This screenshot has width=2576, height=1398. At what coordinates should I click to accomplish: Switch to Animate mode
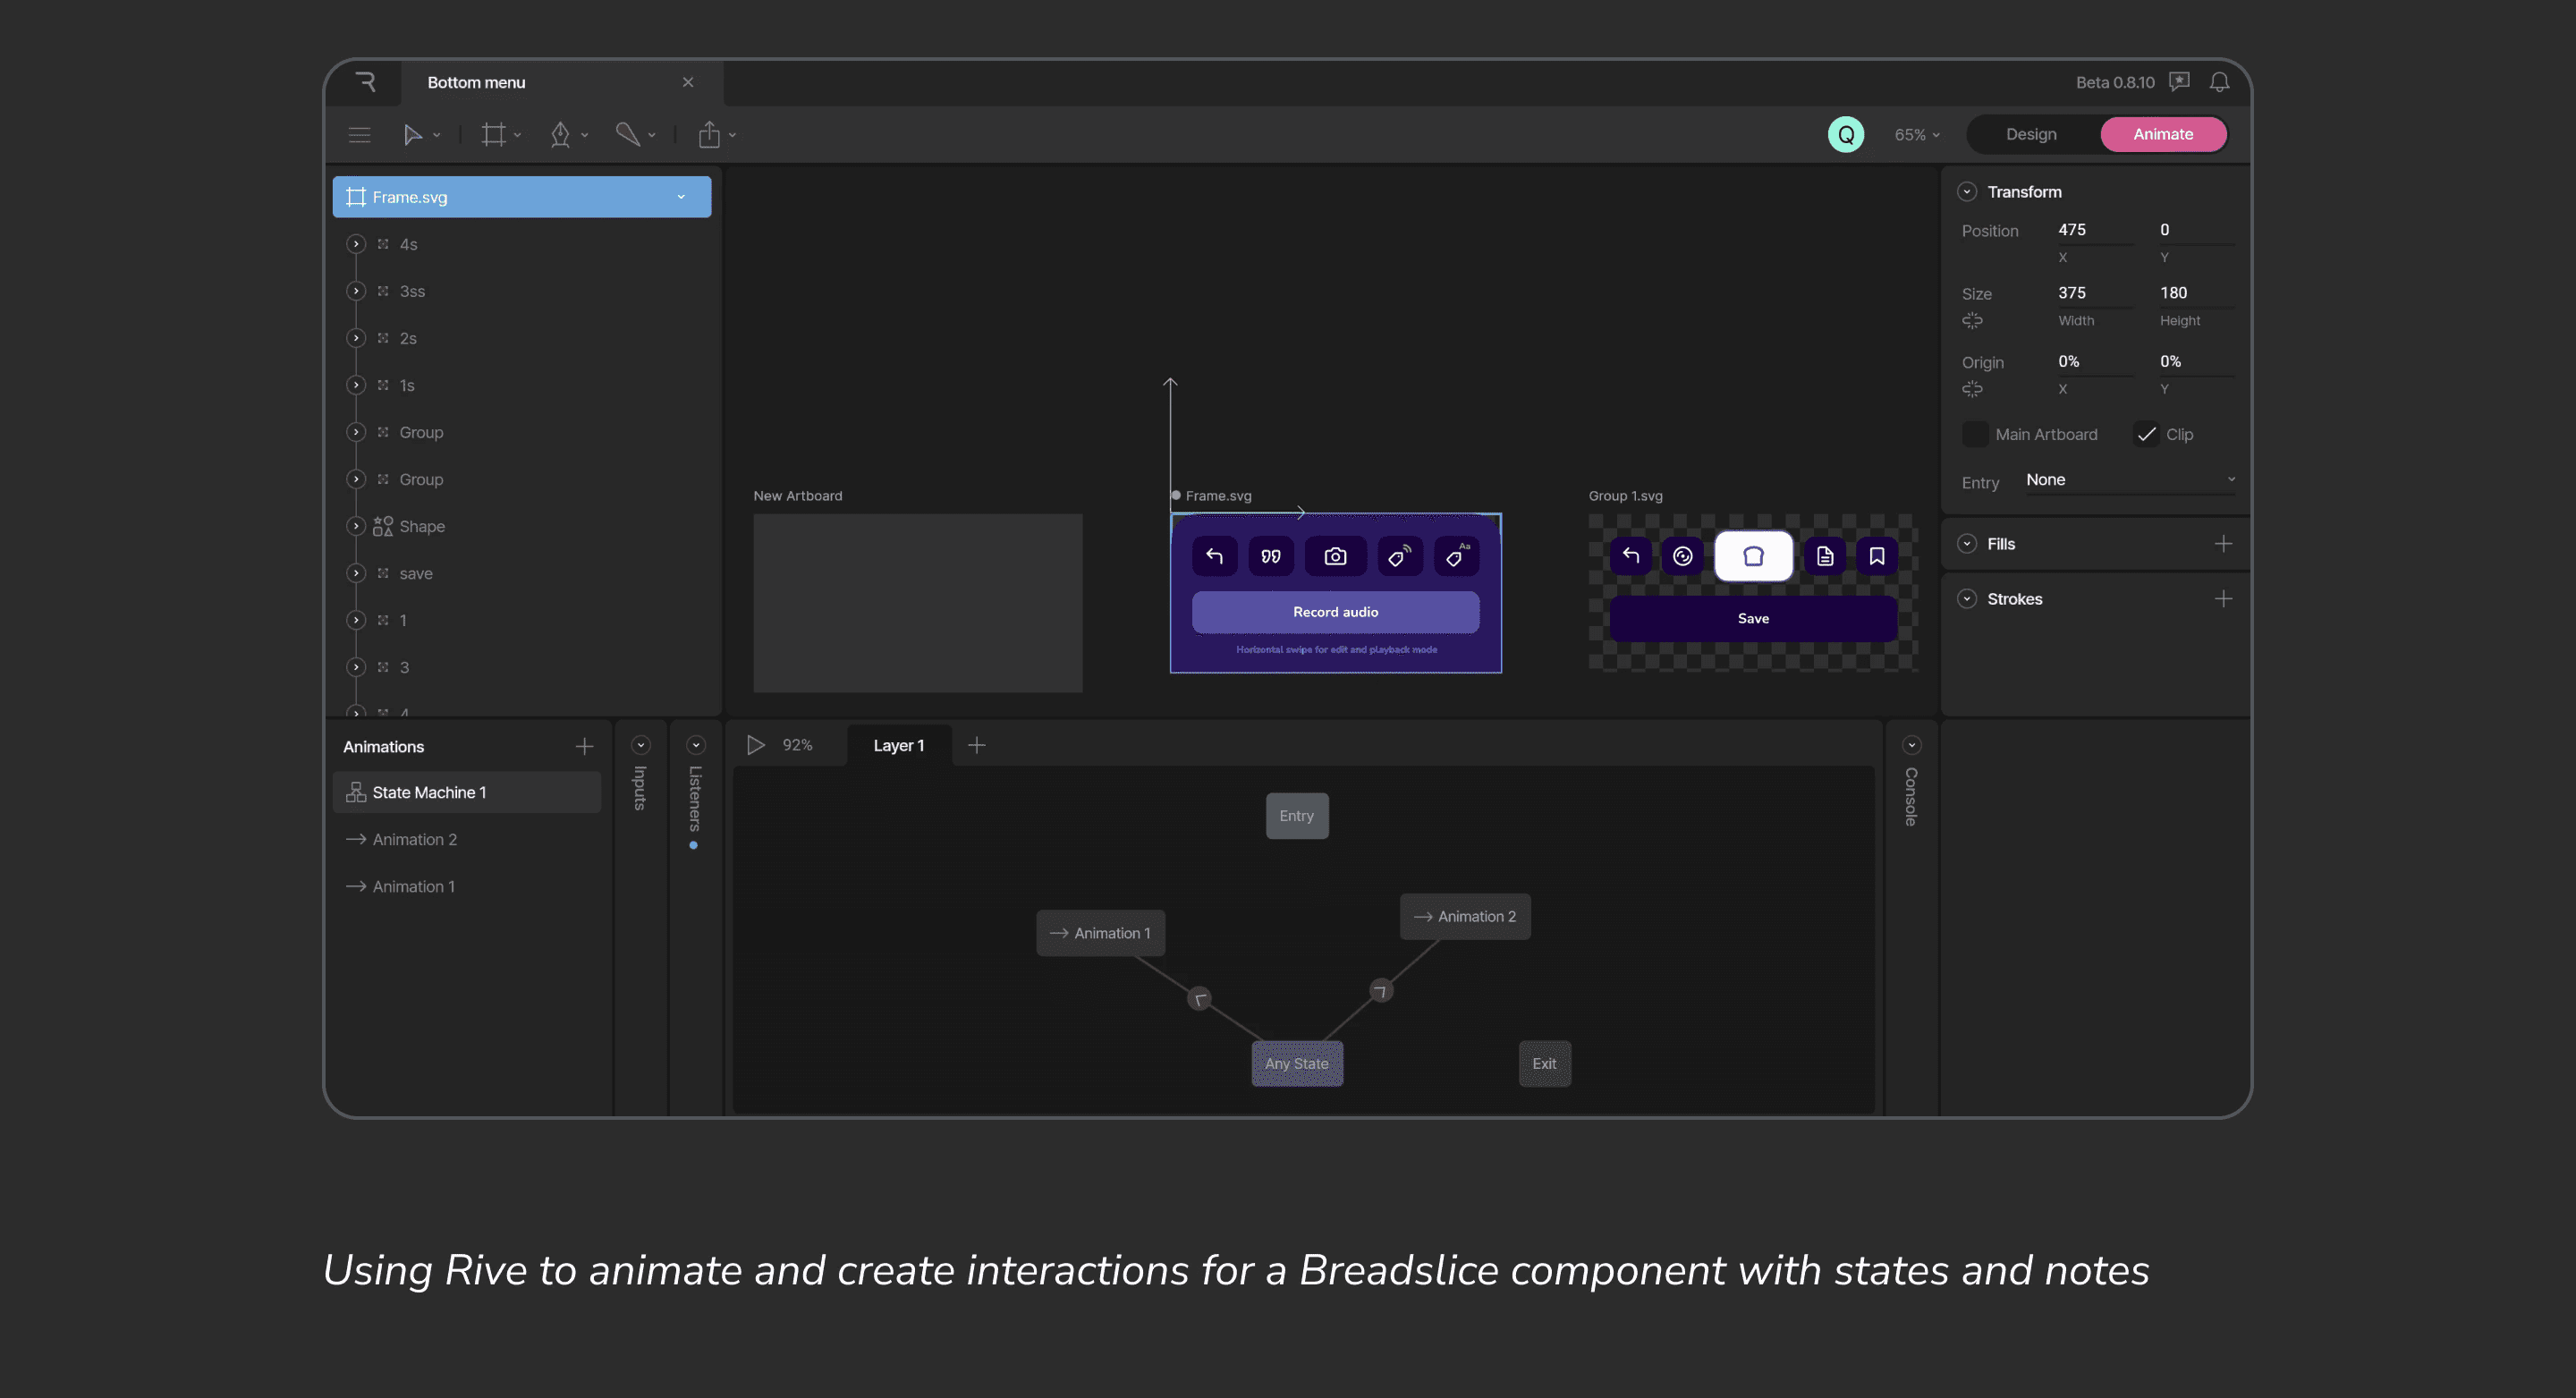pyautogui.click(x=2163, y=134)
